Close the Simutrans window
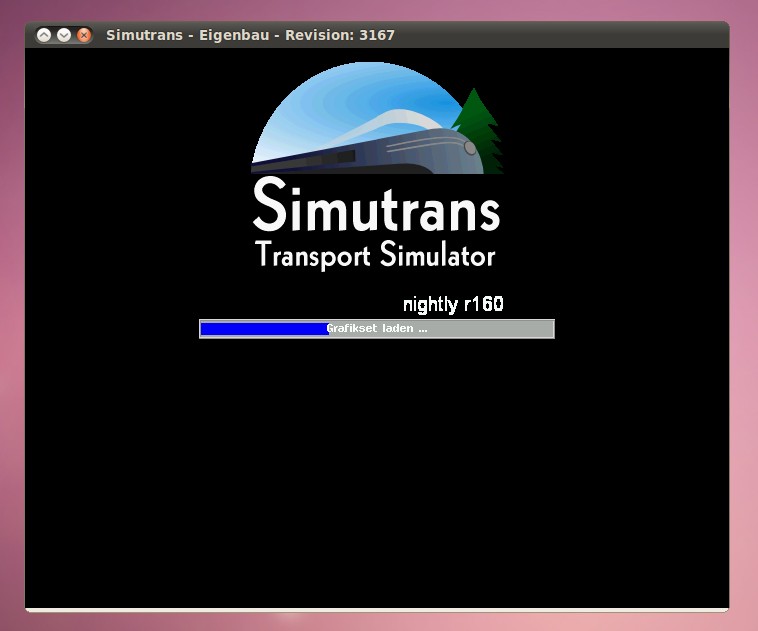The width and height of the screenshot is (758, 631). [x=84, y=35]
